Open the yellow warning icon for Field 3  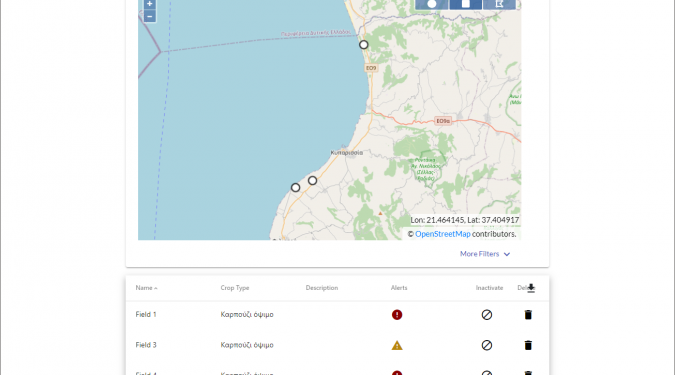(397, 345)
